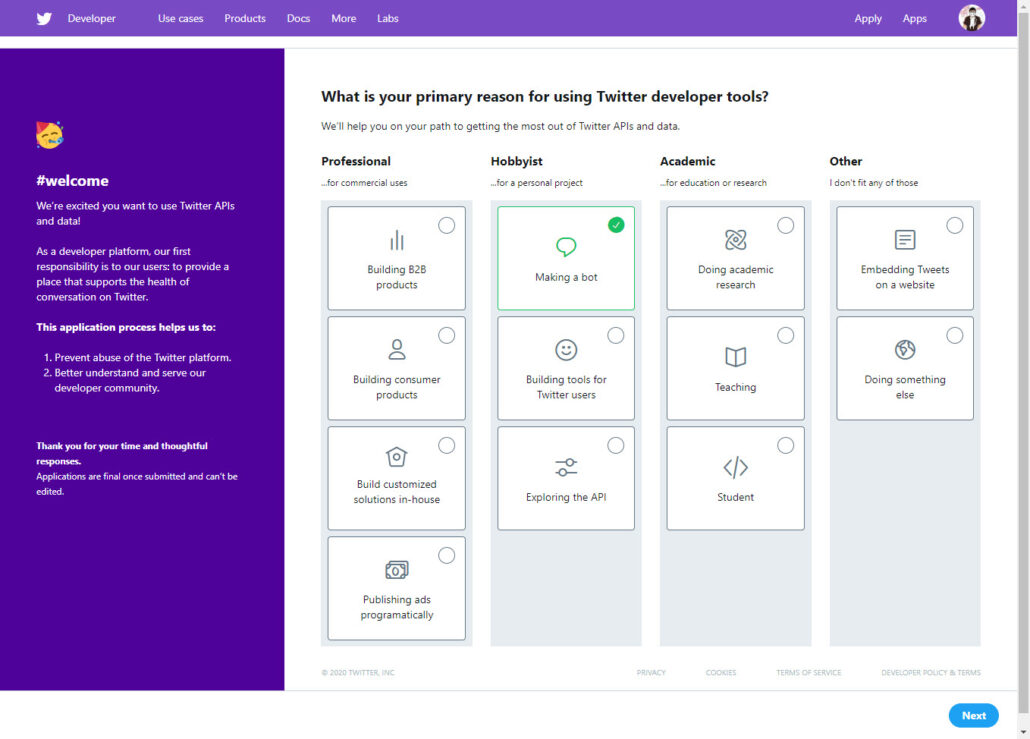Select the Teaching radio button
Image resolution: width=1030 pixels, height=739 pixels.
click(786, 335)
